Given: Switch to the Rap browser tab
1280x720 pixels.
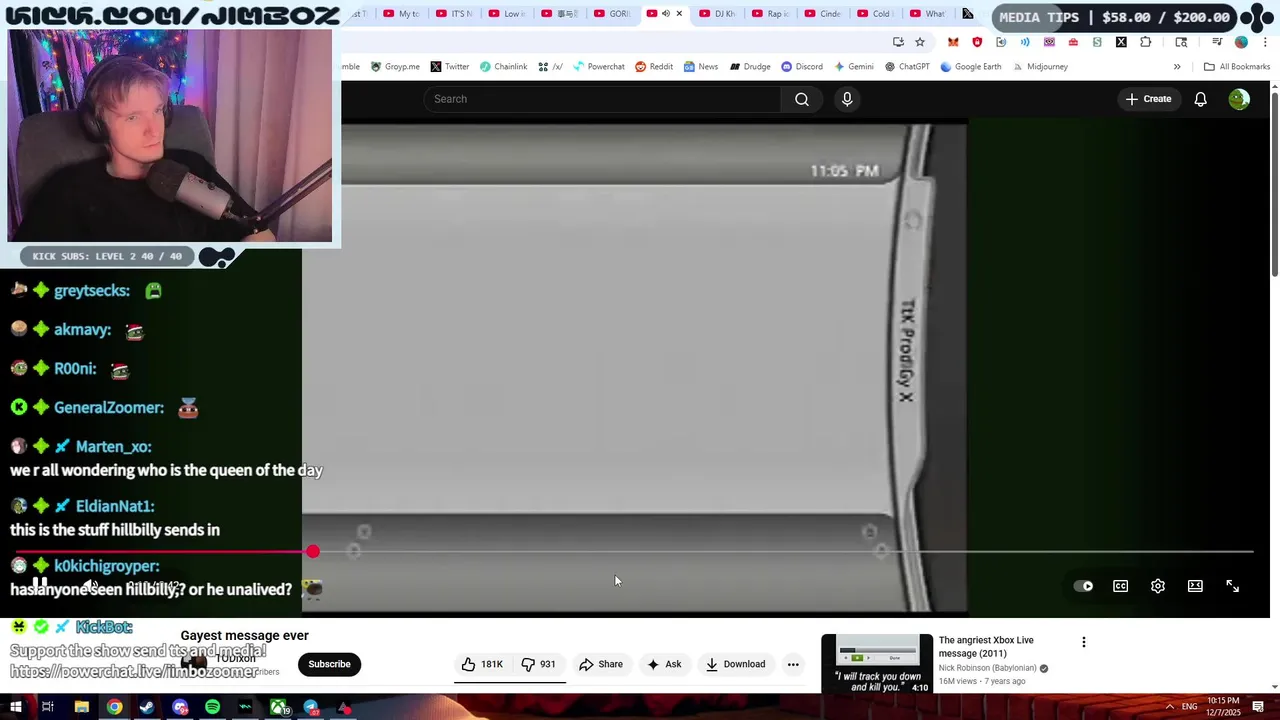Looking at the screenshot, I should point(771,14).
